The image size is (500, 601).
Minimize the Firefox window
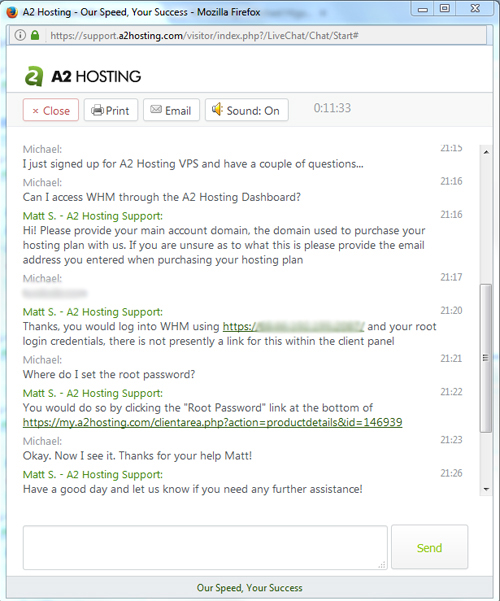click(423, 9)
